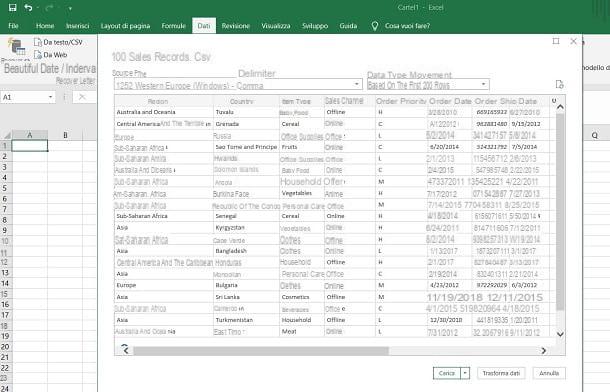
Task: Open Da testo/CSV import option
Action: coord(58,42)
